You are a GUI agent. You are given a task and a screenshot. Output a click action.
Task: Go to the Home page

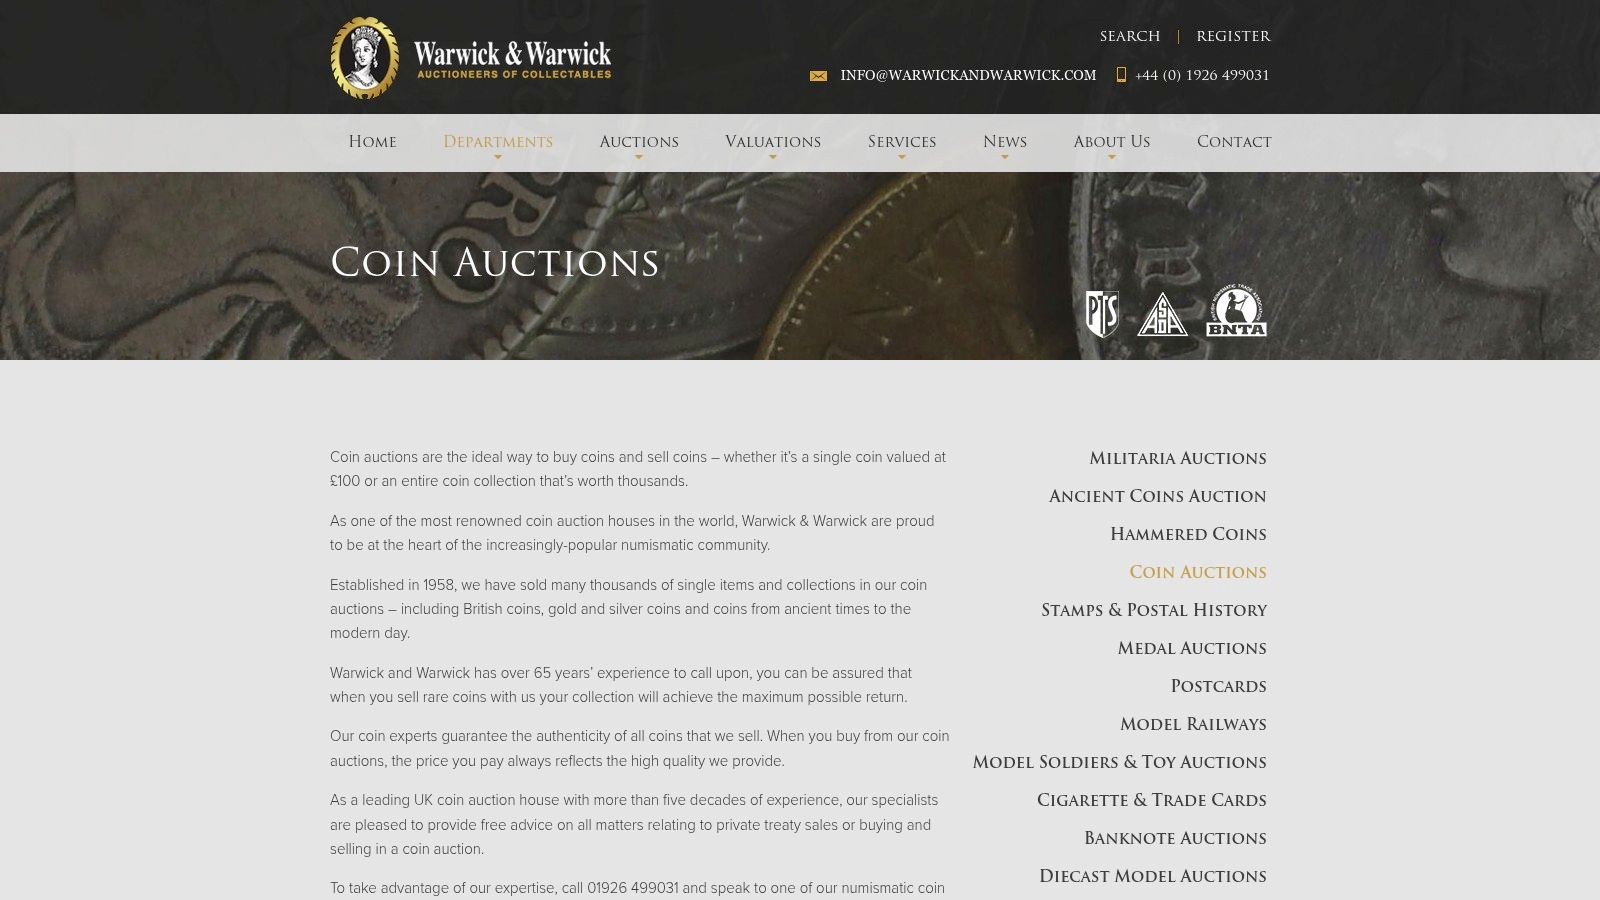coord(372,142)
